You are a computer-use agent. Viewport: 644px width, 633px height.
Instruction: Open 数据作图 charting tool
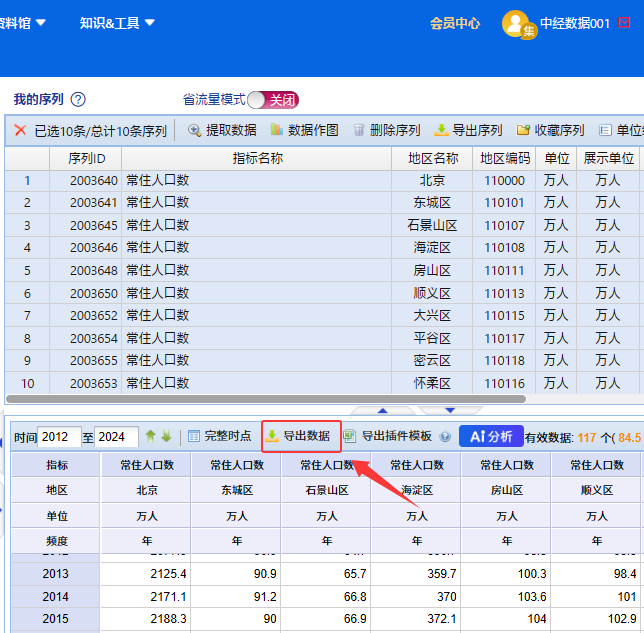pos(304,130)
